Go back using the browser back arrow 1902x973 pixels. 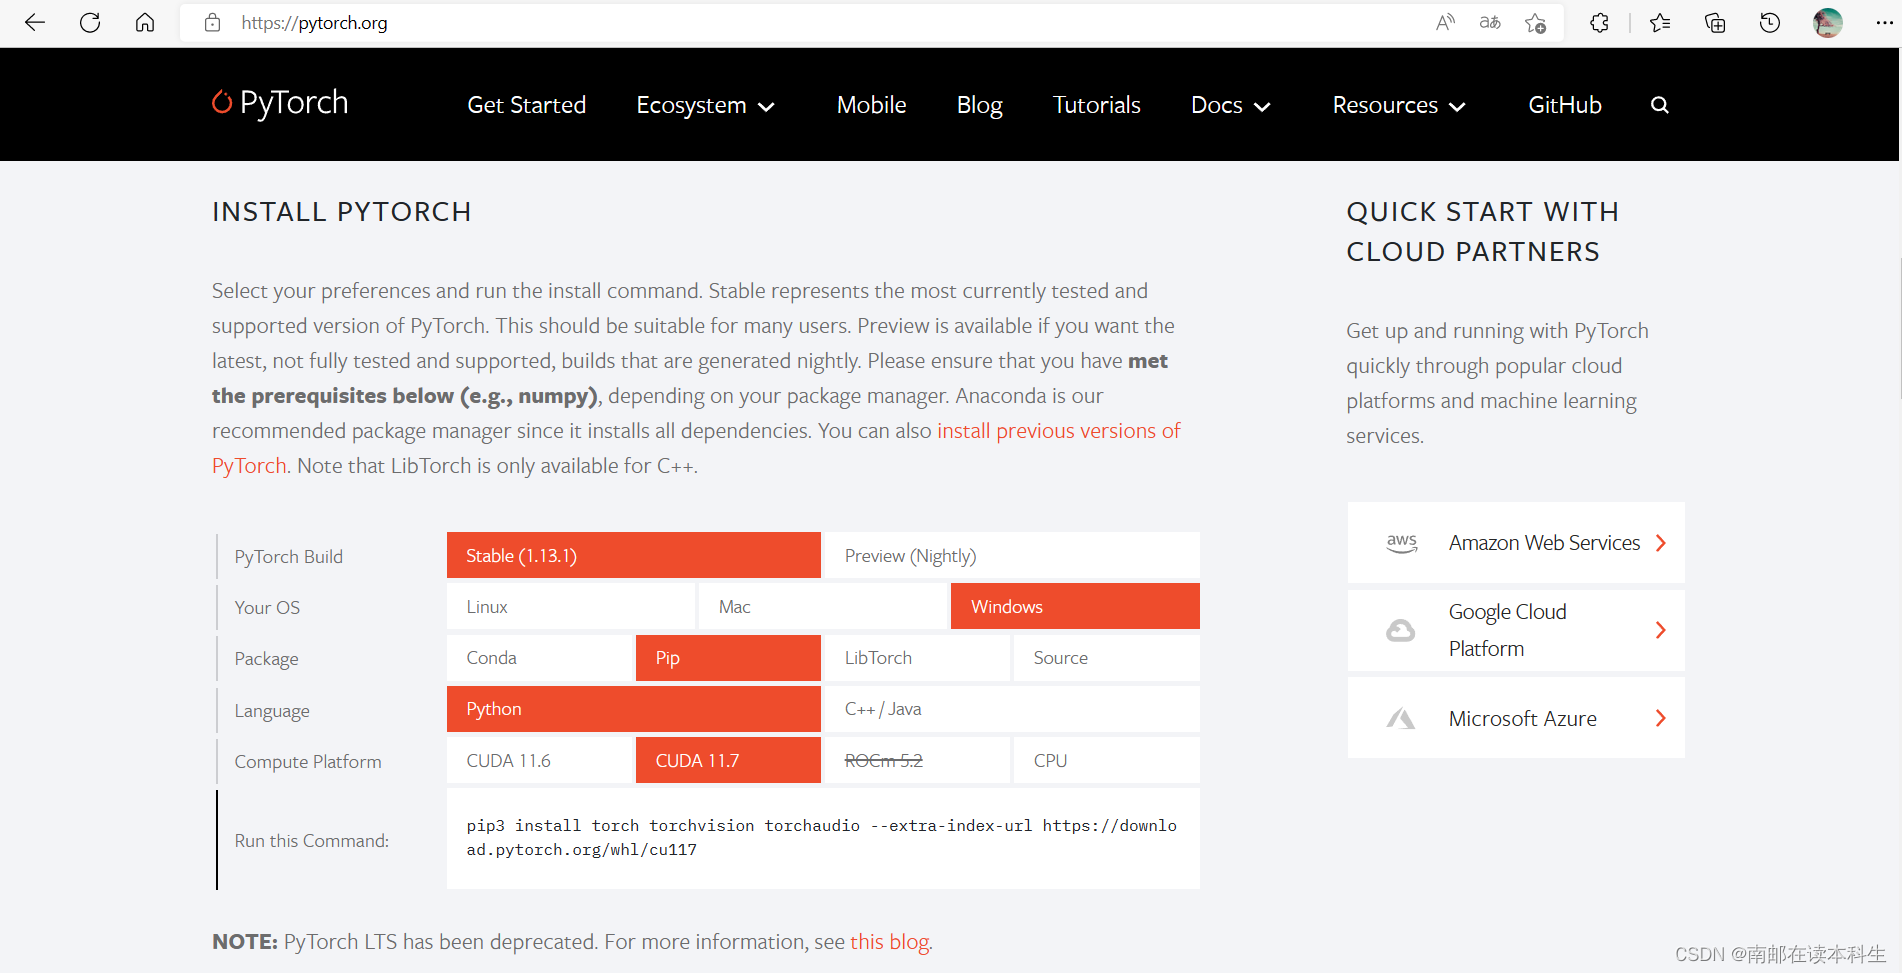click(35, 22)
